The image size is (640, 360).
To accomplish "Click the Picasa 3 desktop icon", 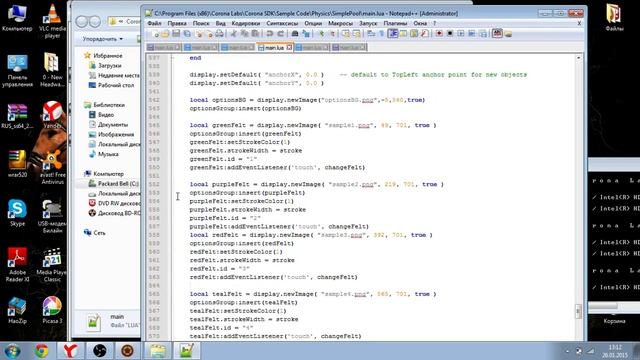I will [52, 310].
